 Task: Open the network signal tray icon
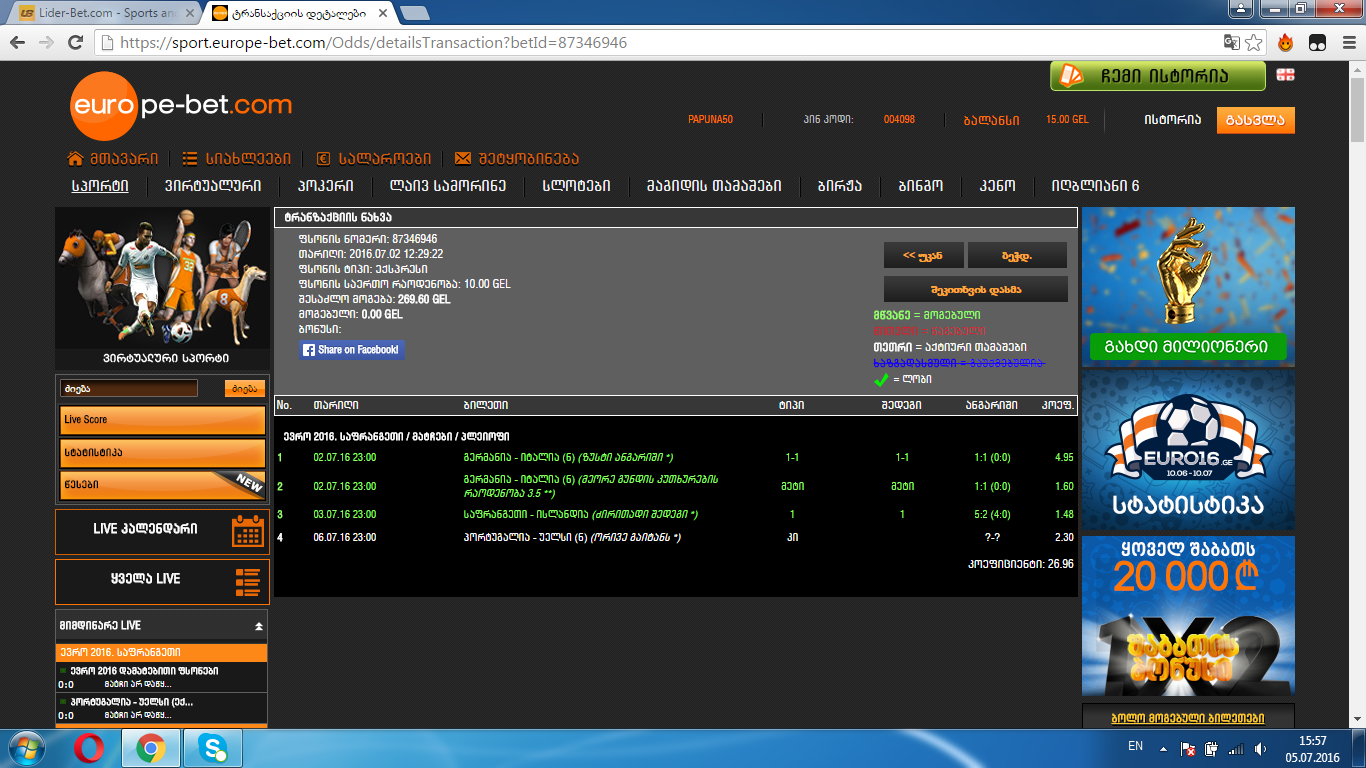1237,748
